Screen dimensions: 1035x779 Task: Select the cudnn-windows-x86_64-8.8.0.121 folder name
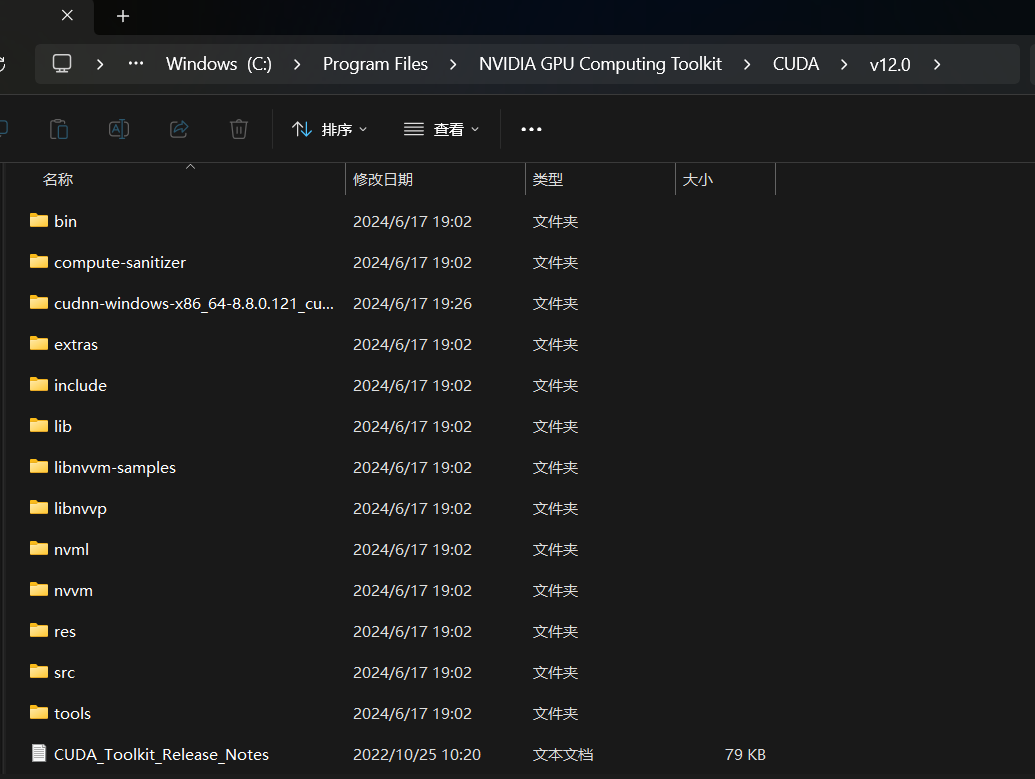pos(194,304)
